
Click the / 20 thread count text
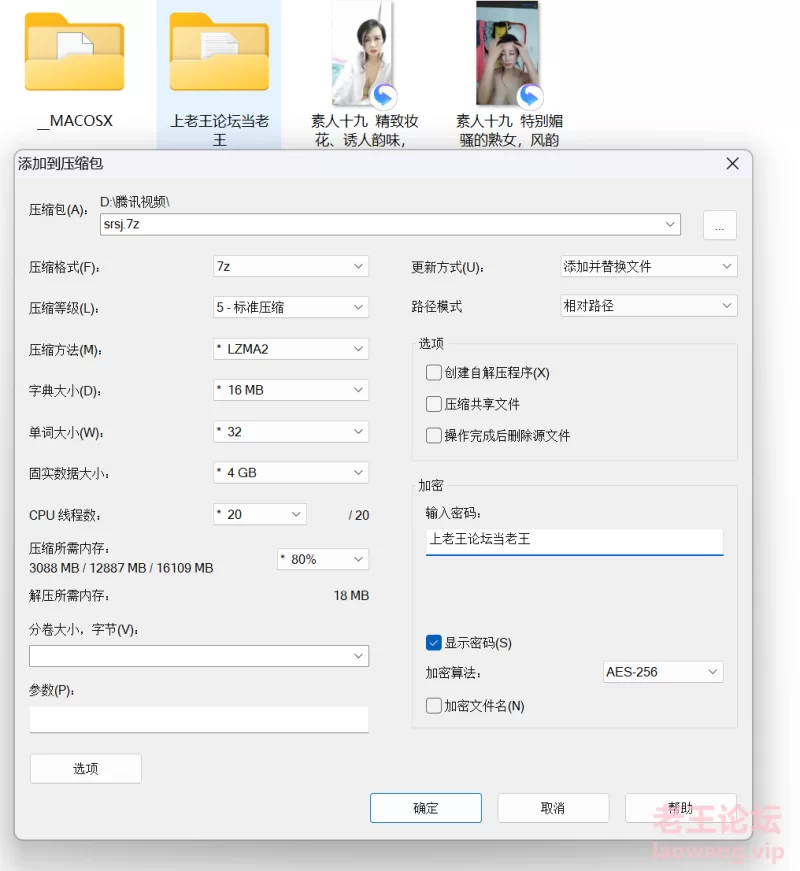[x=359, y=515]
